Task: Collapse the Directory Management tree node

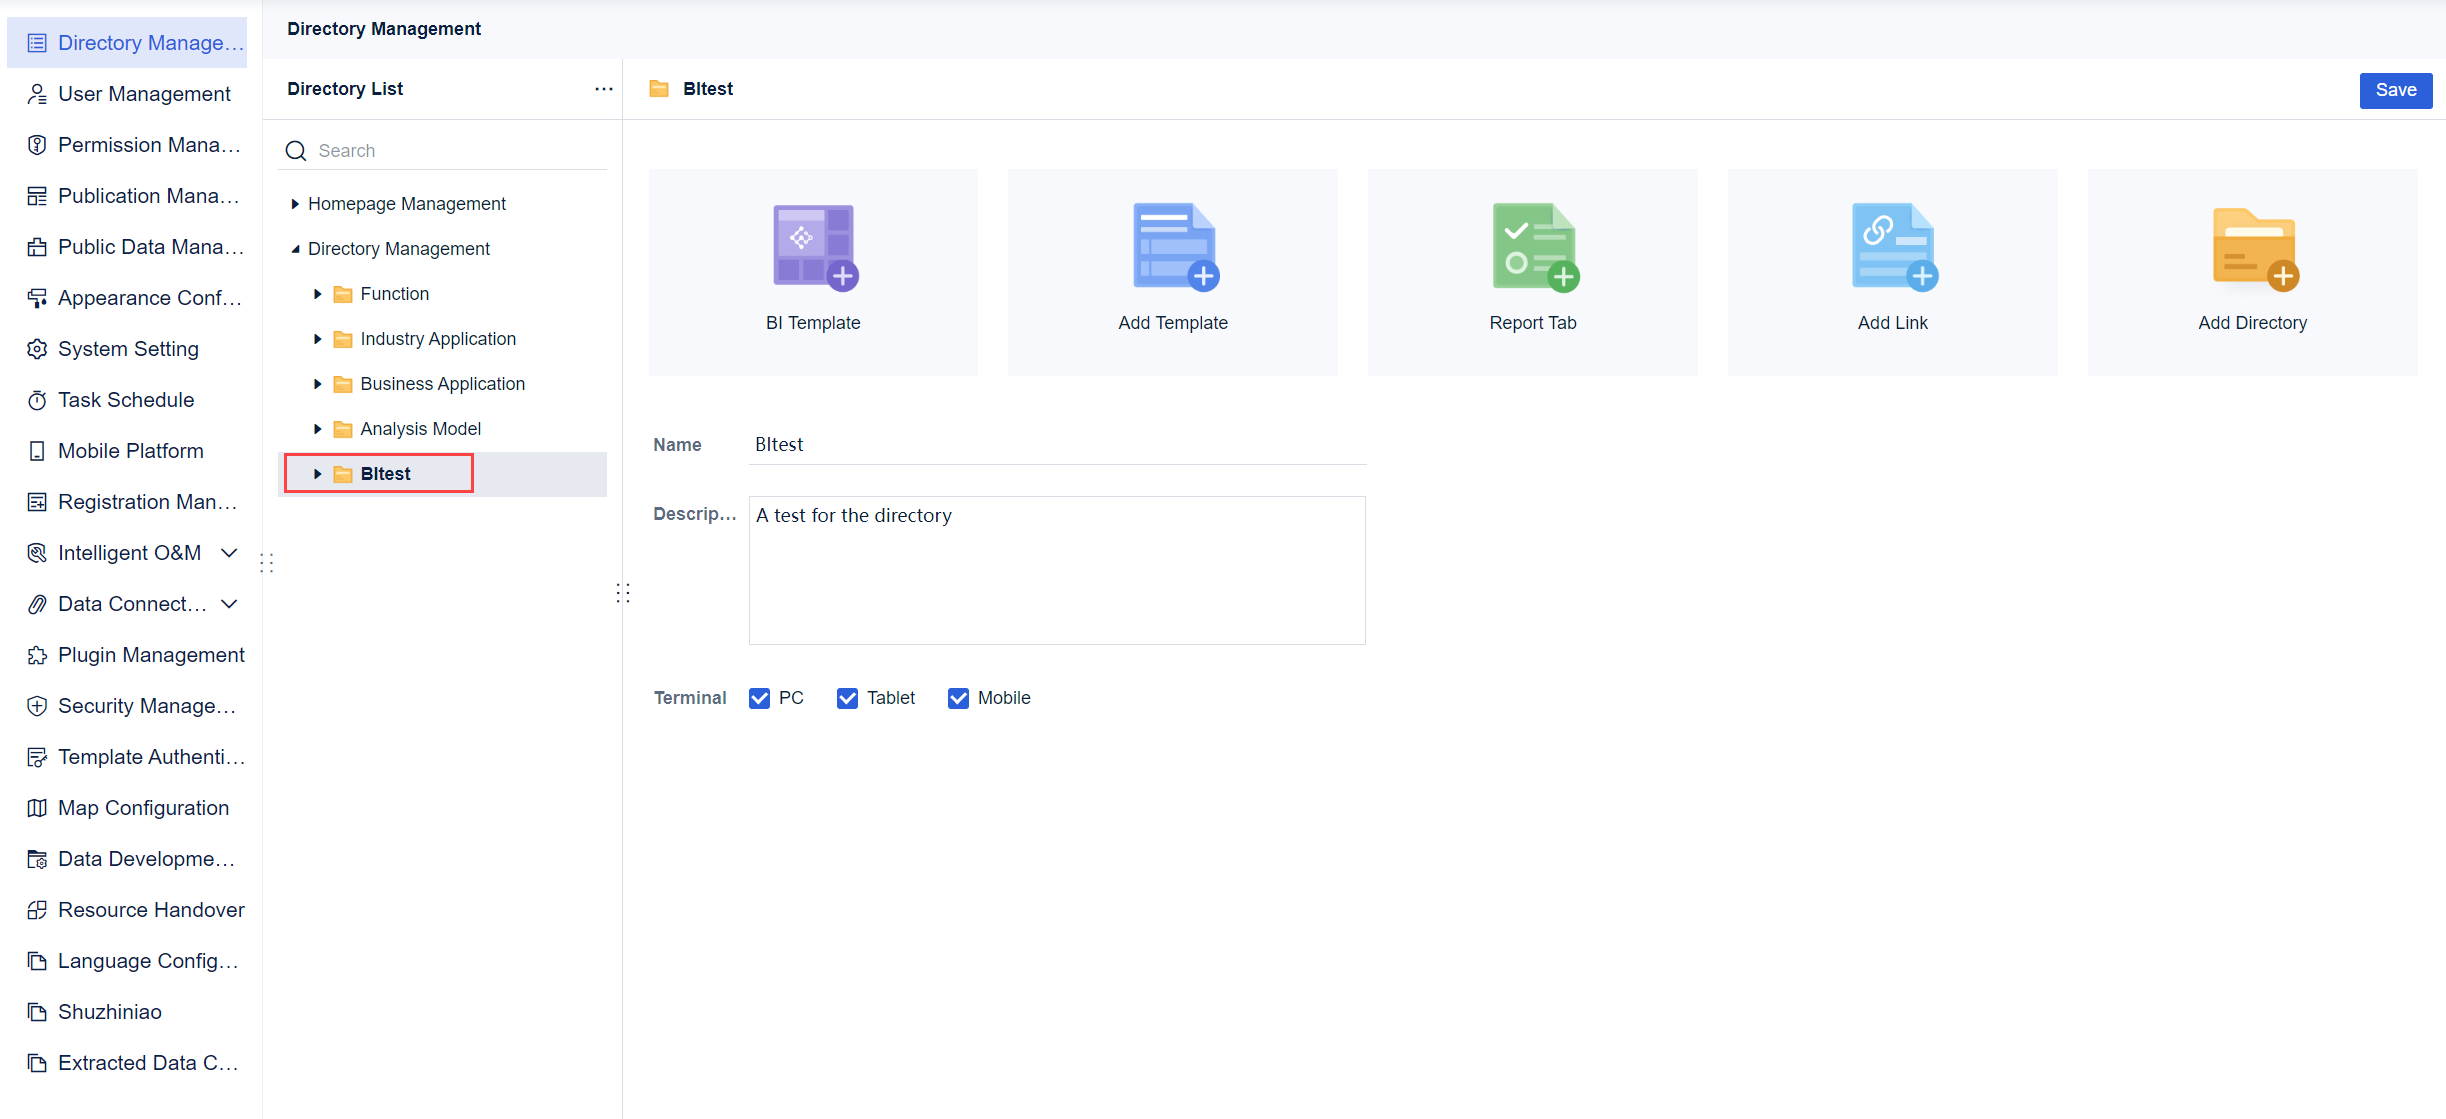Action: (x=294, y=248)
